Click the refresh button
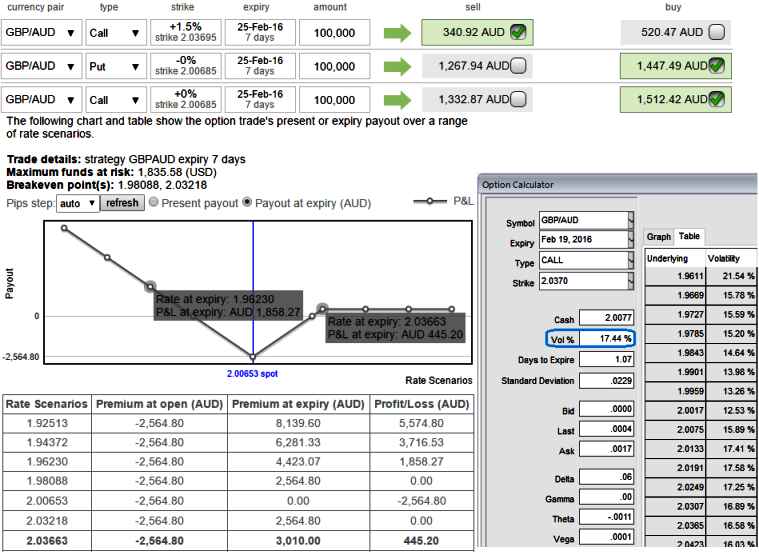 (122, 203)
